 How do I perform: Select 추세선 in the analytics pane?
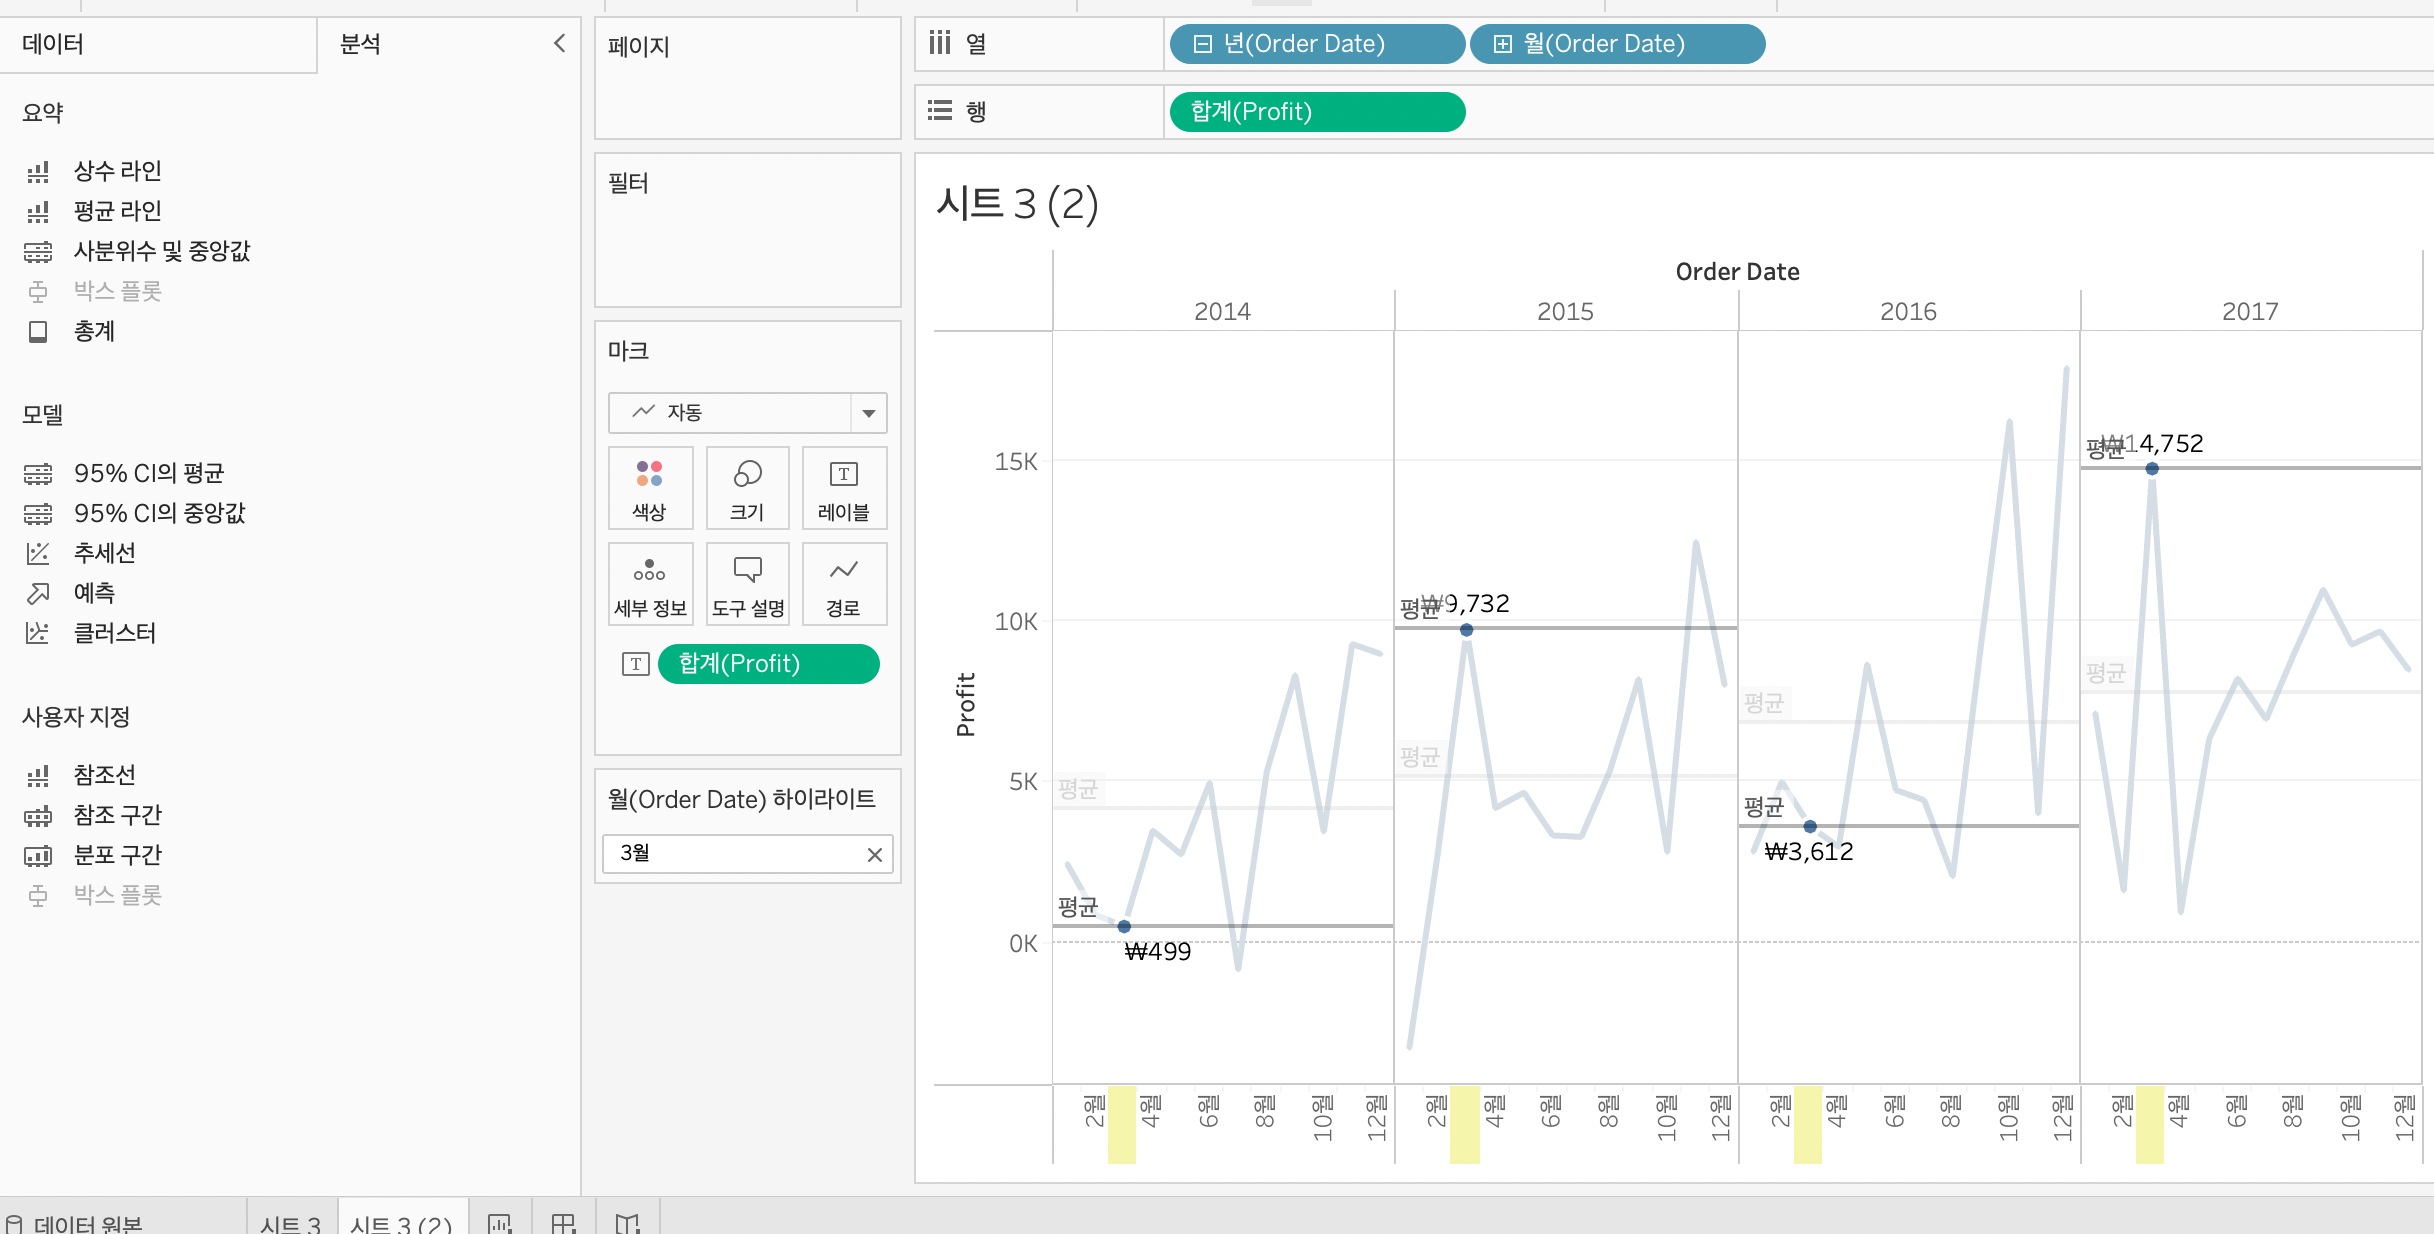click(x=104, y=553)
